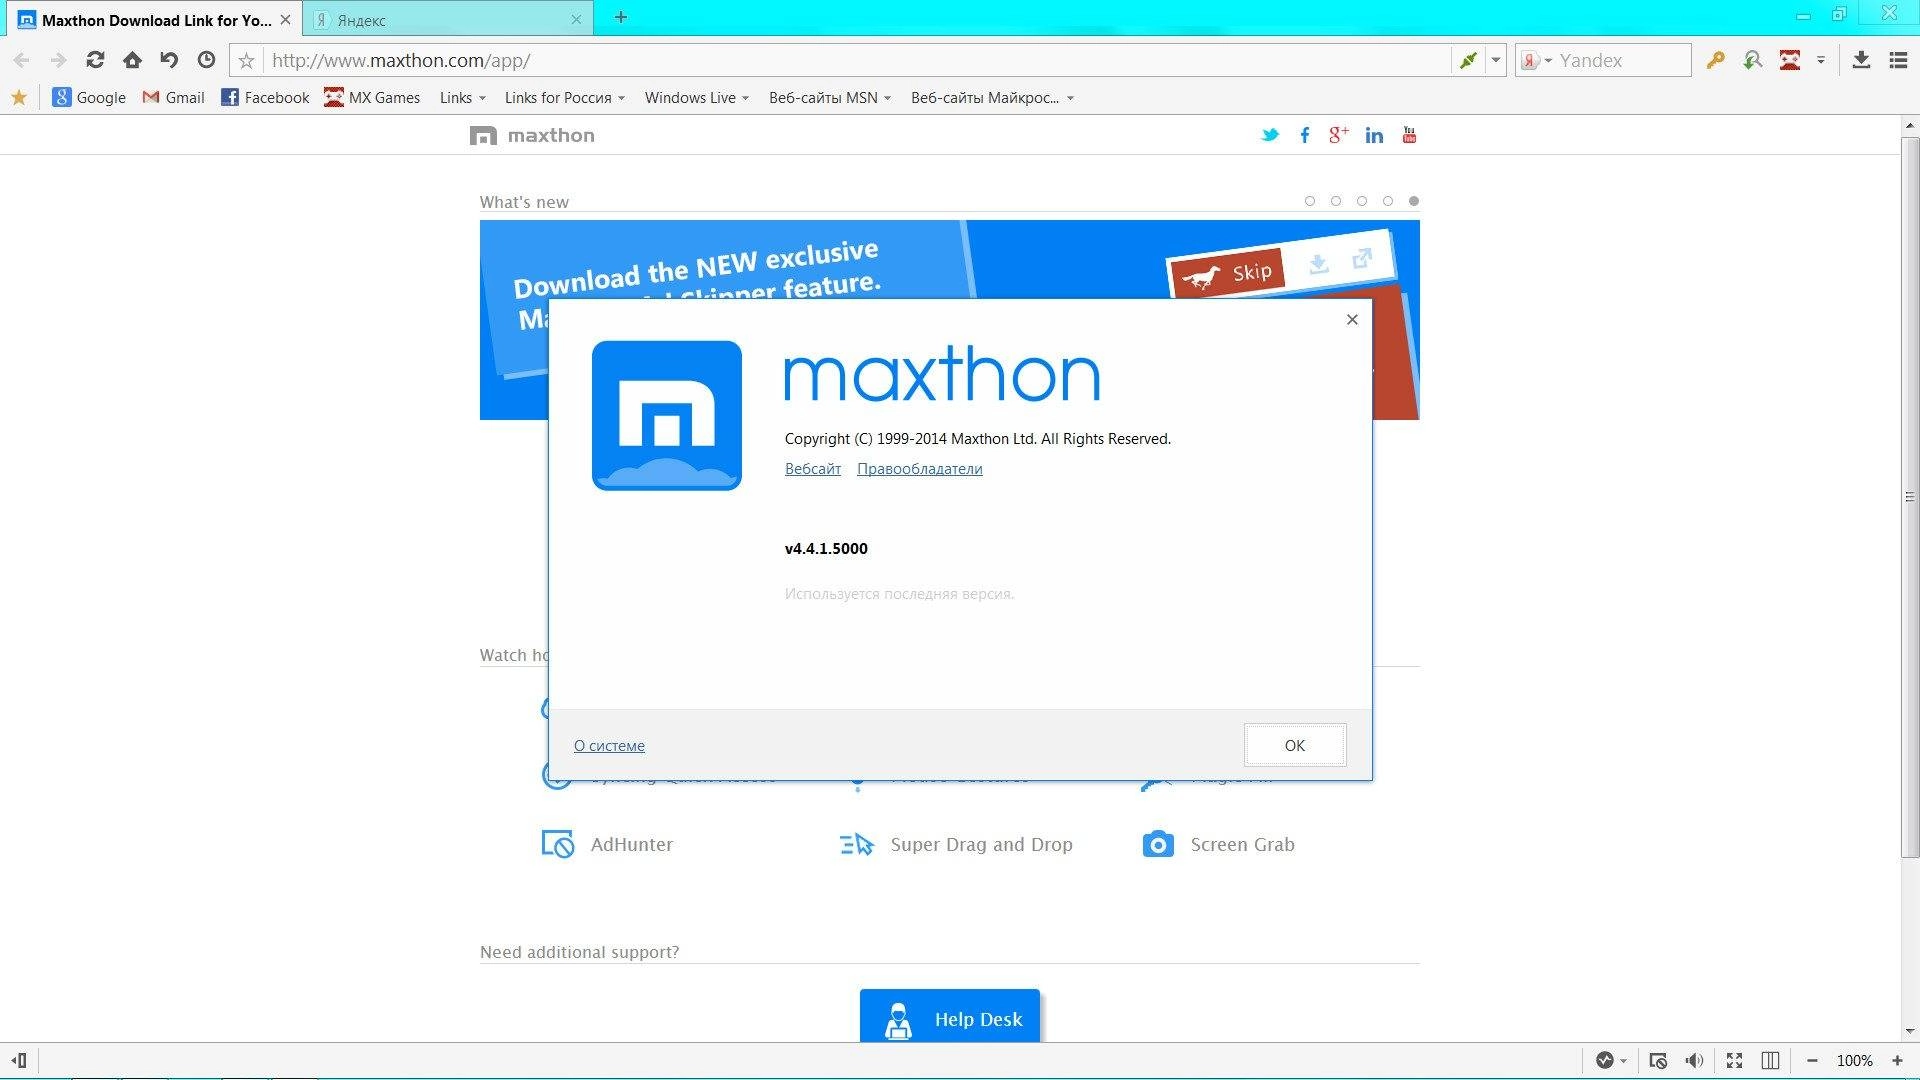
Task: Go back with the back arrow
Action: 21,60
